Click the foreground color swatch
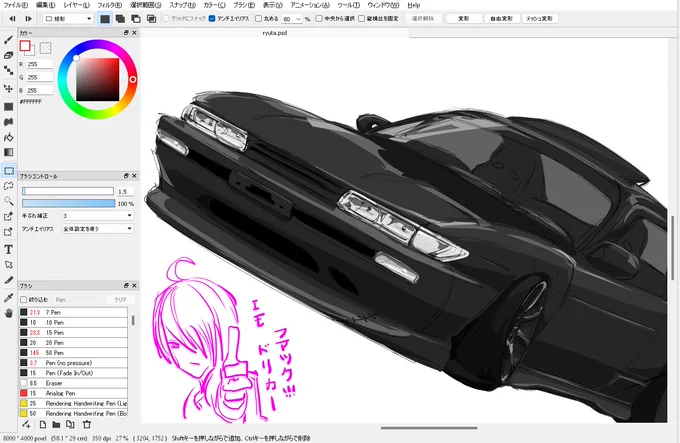This screenshot has width=680, height=443. click(25, 46)
